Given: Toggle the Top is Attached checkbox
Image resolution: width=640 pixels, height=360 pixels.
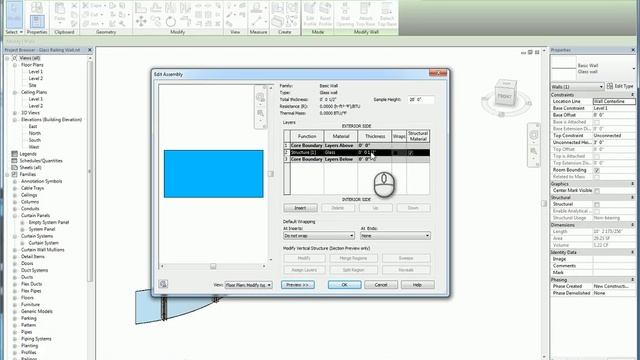Looking at the screenshot, I should tap(597, 156).
